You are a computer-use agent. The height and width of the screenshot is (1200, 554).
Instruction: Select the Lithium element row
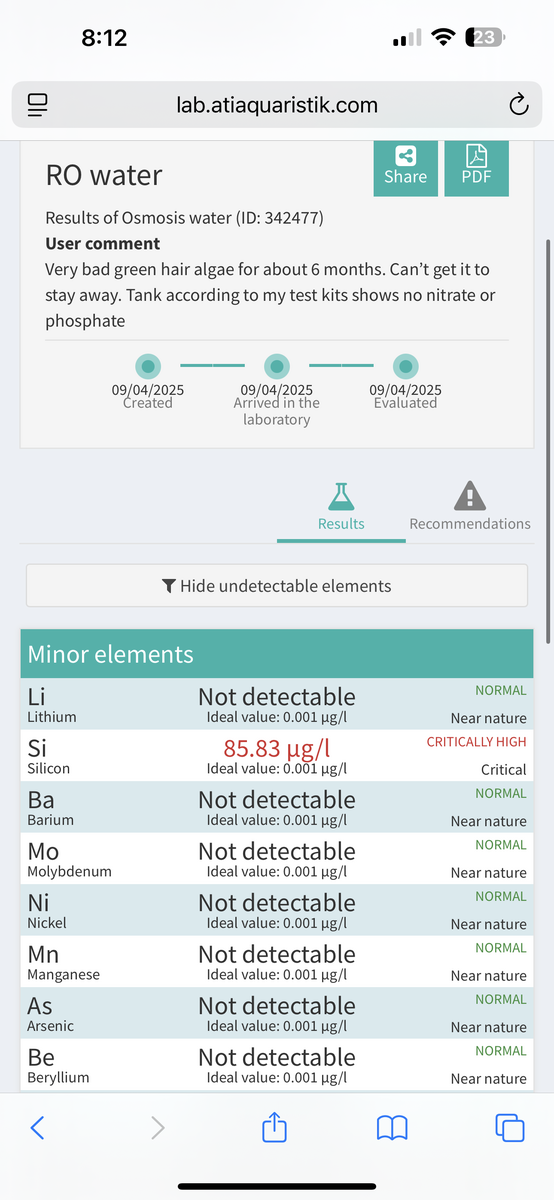click(x=277, y=704)
